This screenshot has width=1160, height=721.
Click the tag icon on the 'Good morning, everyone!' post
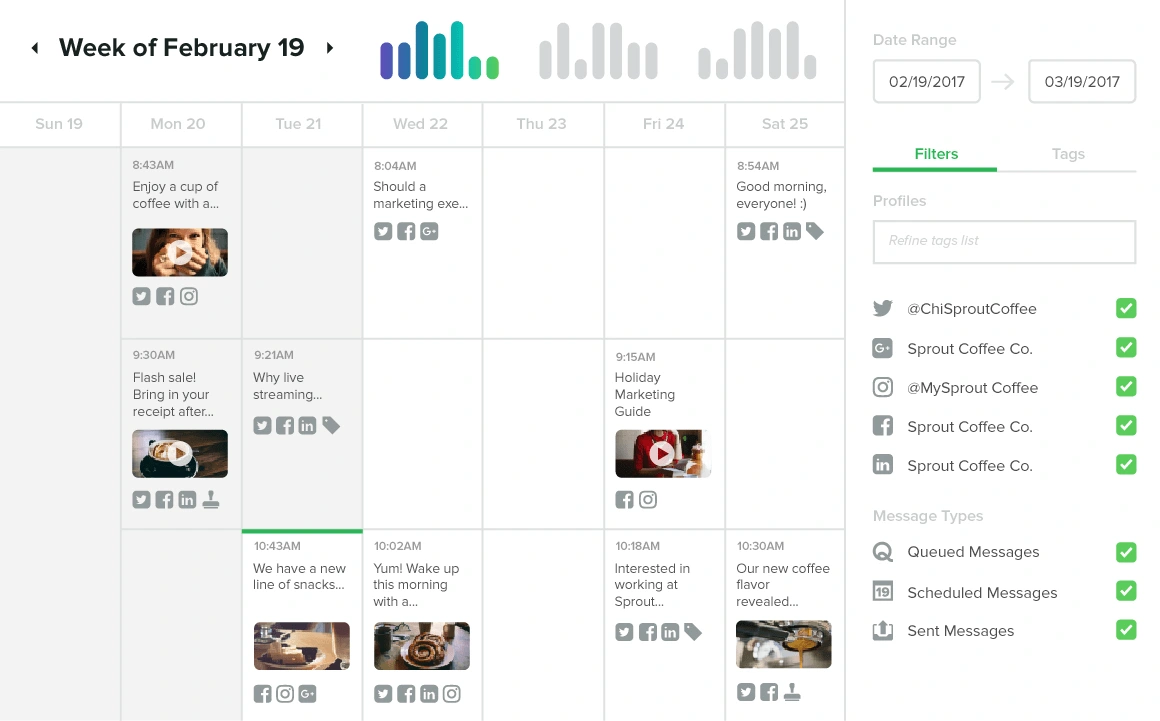tap(815, 231)
